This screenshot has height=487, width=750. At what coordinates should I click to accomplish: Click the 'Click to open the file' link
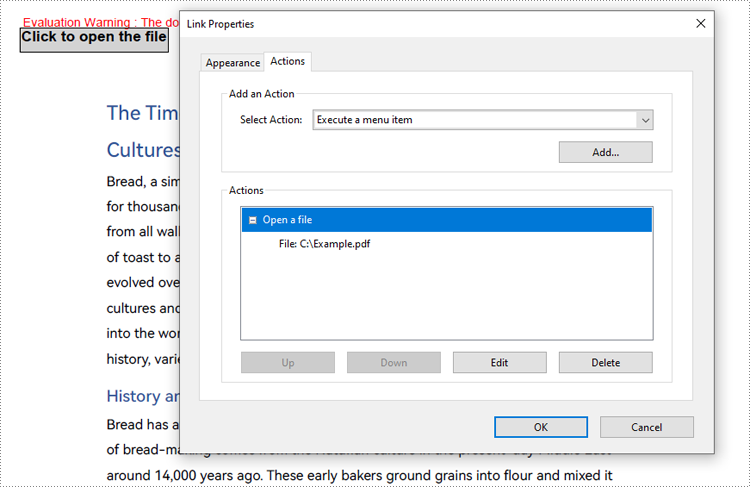tap(94, 40)
